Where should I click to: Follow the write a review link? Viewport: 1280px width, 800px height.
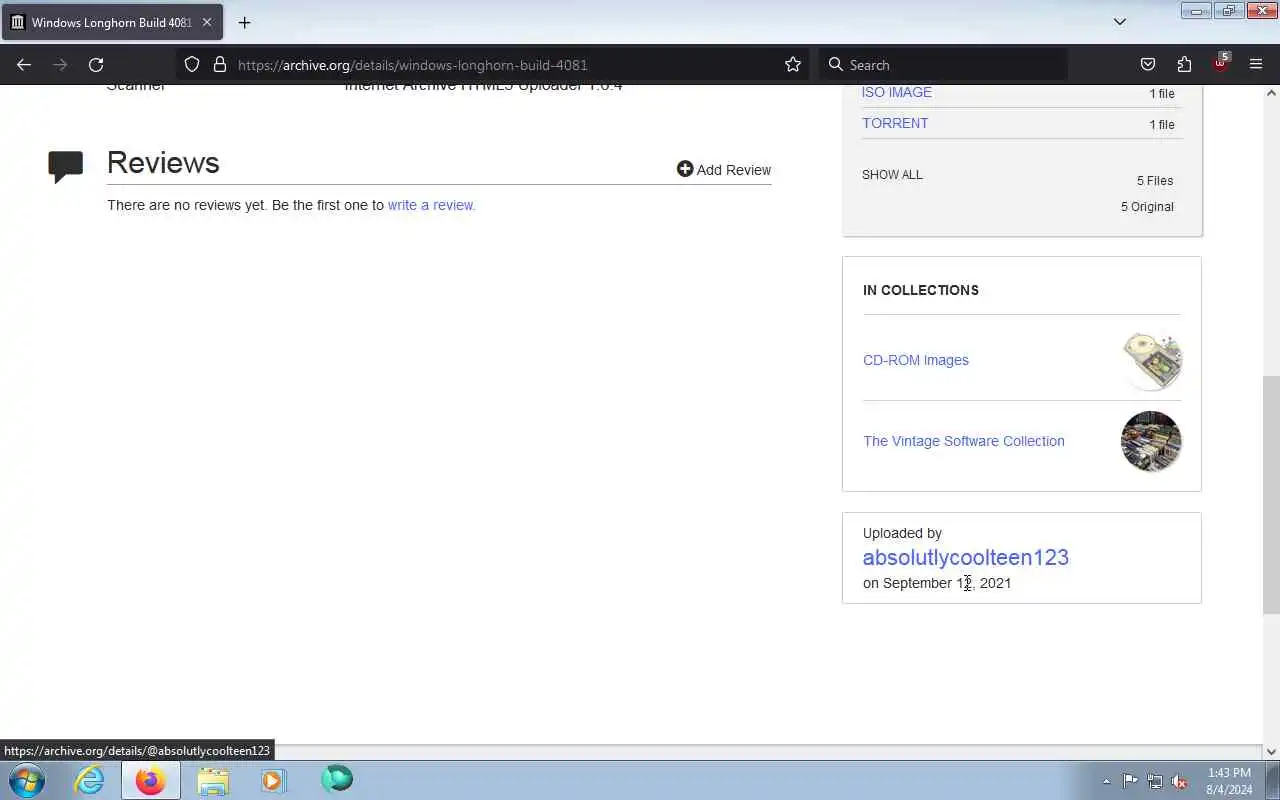[x=431, y=205]
